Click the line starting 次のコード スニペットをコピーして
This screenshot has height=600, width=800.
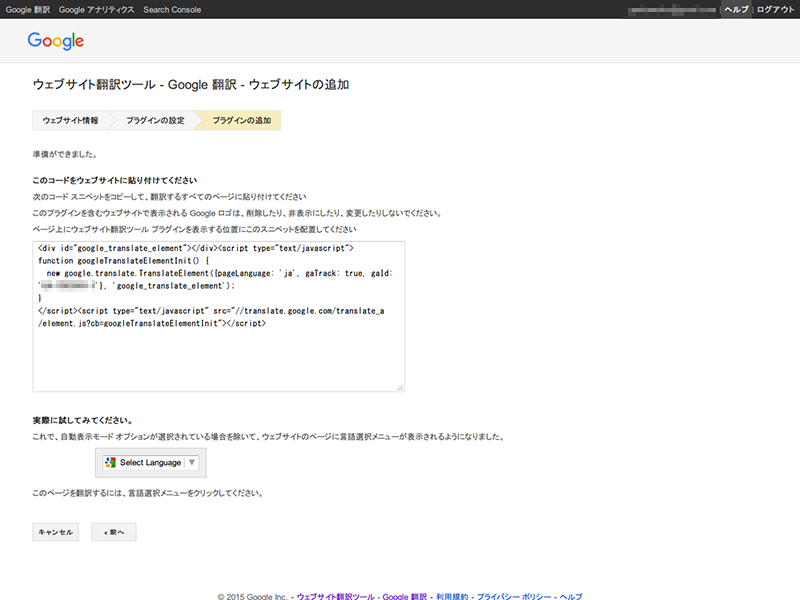169,197
